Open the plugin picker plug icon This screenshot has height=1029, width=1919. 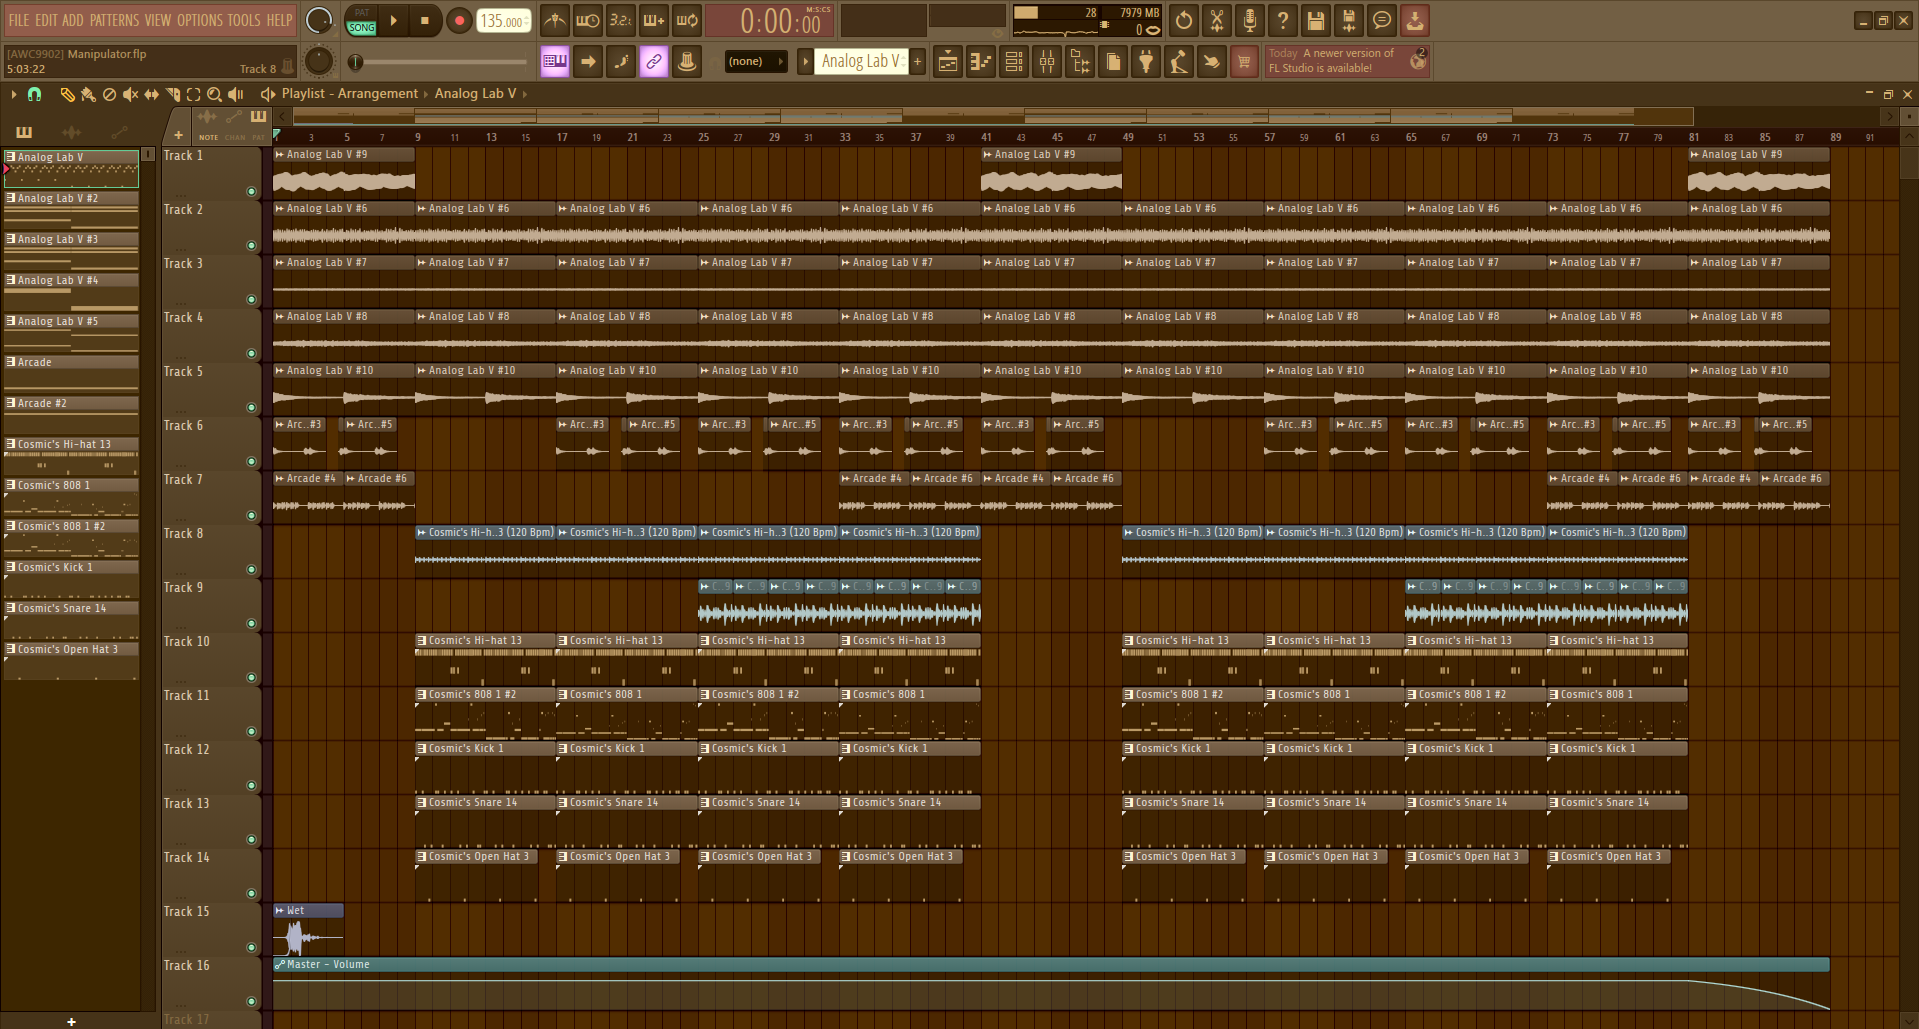[x=1146, y=62]
